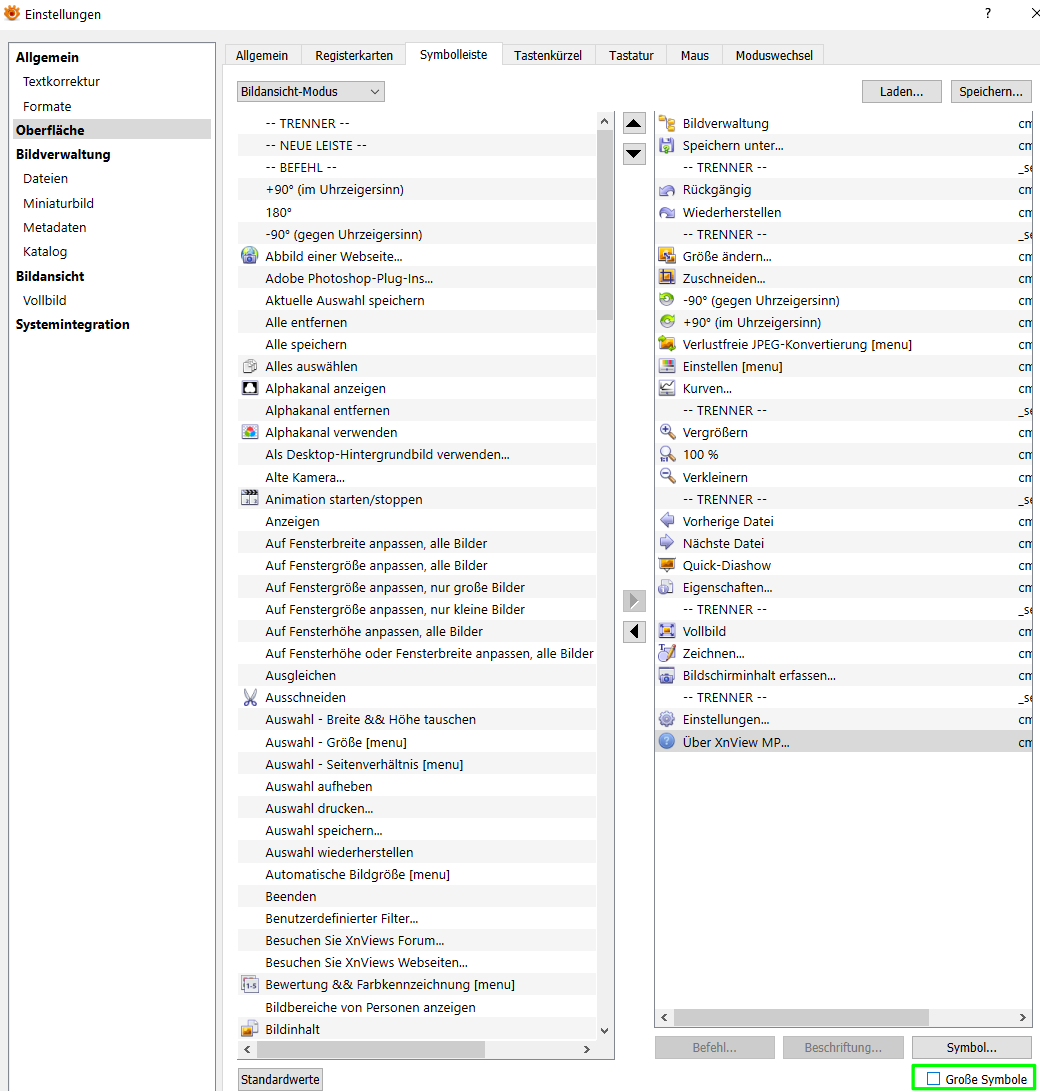Click the Vollbild fullscreen icon
Image resolution: width=1040 pixels, height=1091 pixels.
coord(667,631)
